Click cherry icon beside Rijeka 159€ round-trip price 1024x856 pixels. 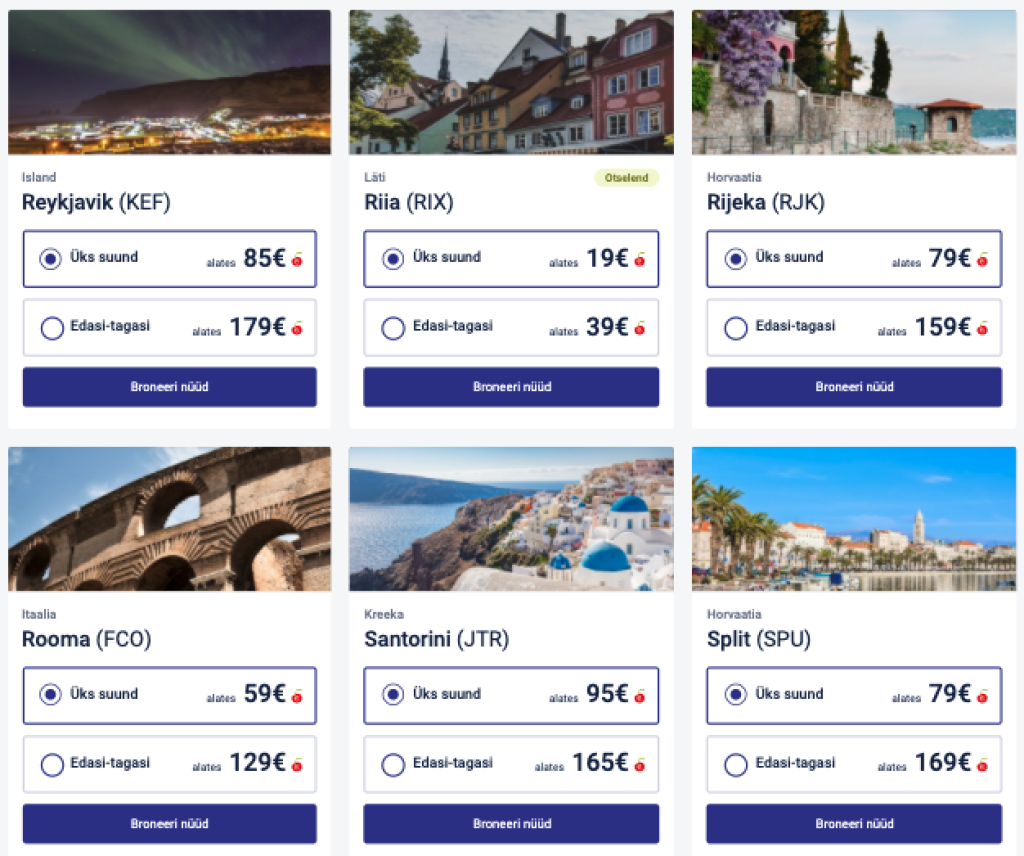pos(982,328)
